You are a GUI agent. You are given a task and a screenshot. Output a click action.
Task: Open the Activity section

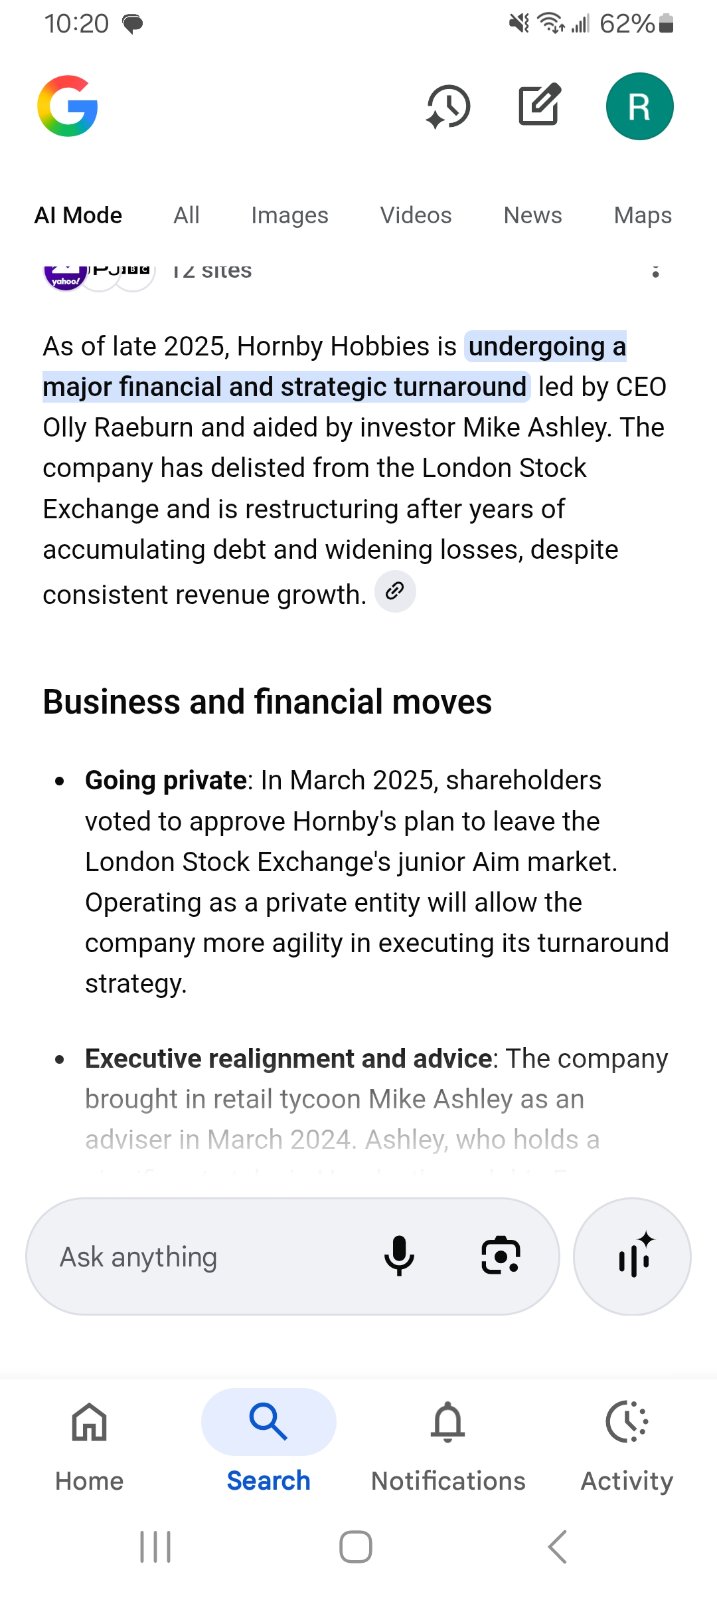627,1445
